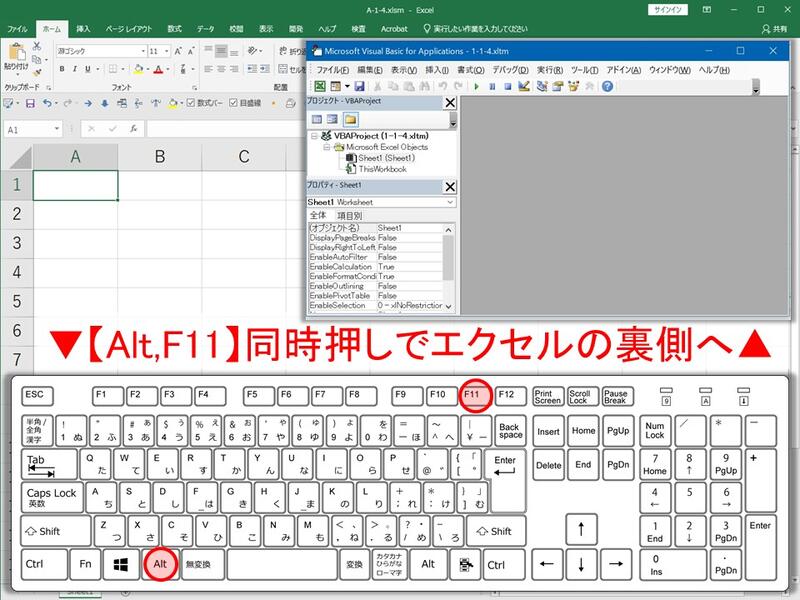The height and width of the screenshot is (600, 800).
Task: Switch to 項目別 tab in Properties pane
Action: 349,216
